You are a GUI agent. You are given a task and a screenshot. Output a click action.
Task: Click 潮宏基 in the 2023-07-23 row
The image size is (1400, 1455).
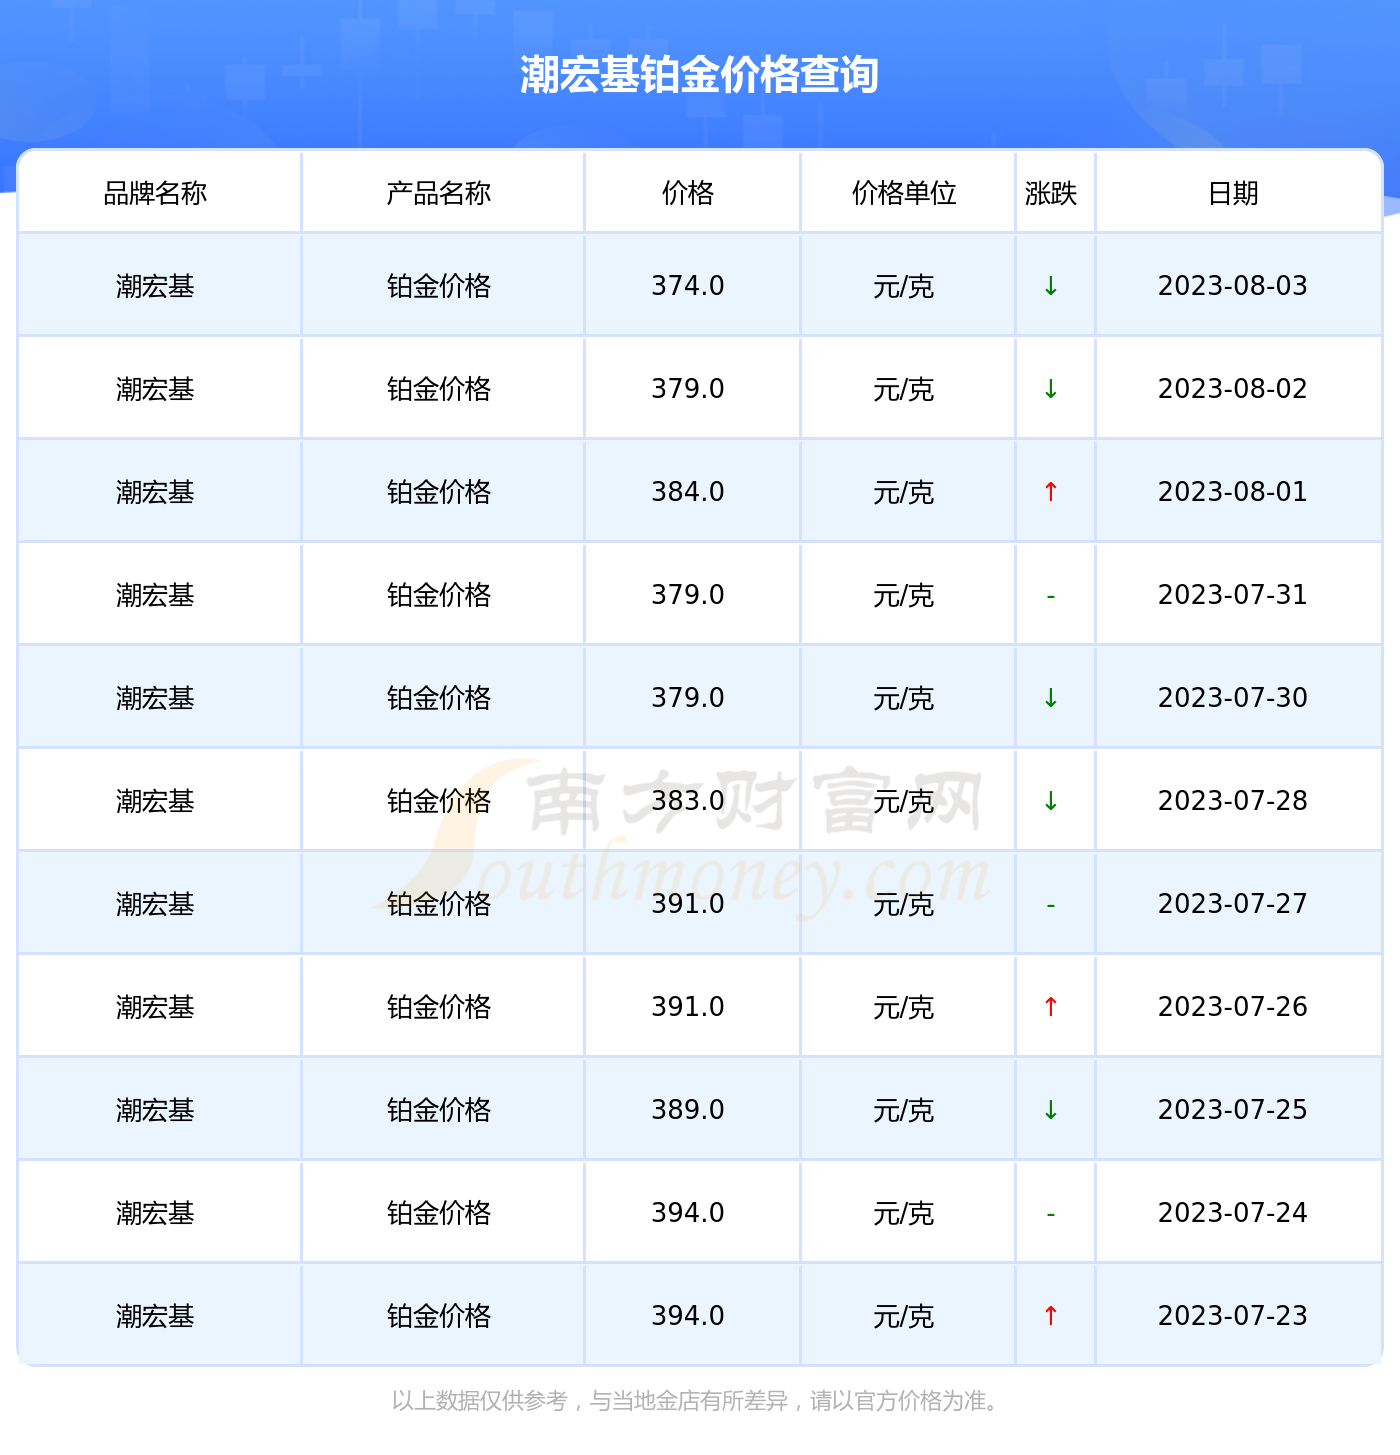pos(155,1317)
